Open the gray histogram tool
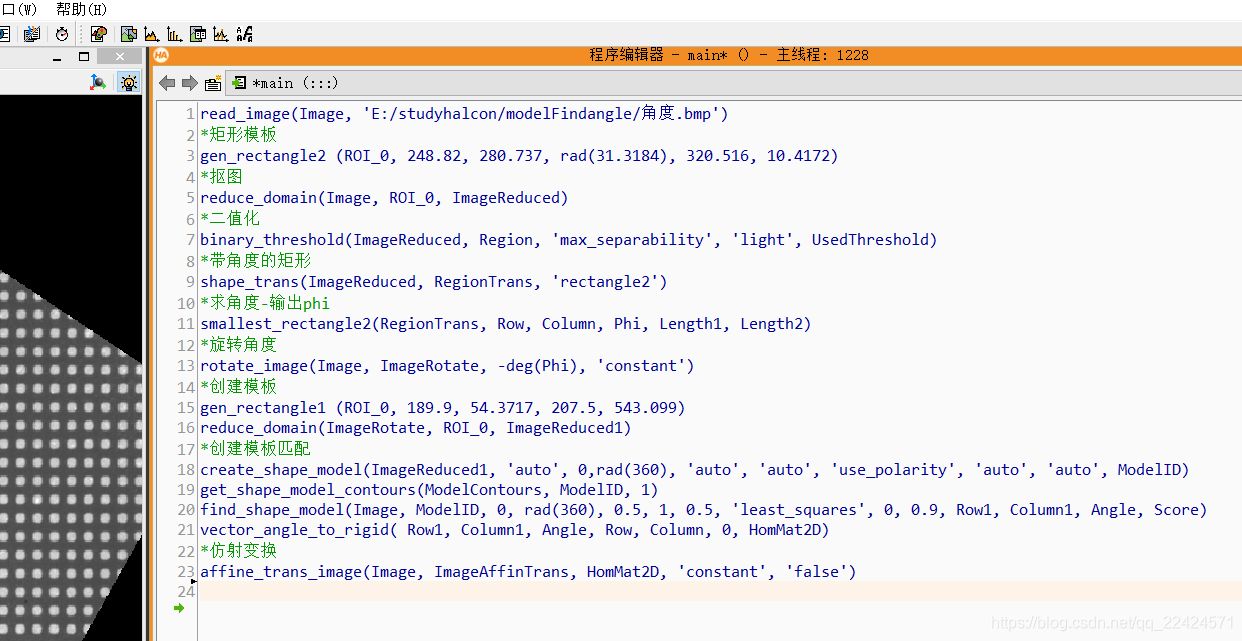 tap(152, 34)
